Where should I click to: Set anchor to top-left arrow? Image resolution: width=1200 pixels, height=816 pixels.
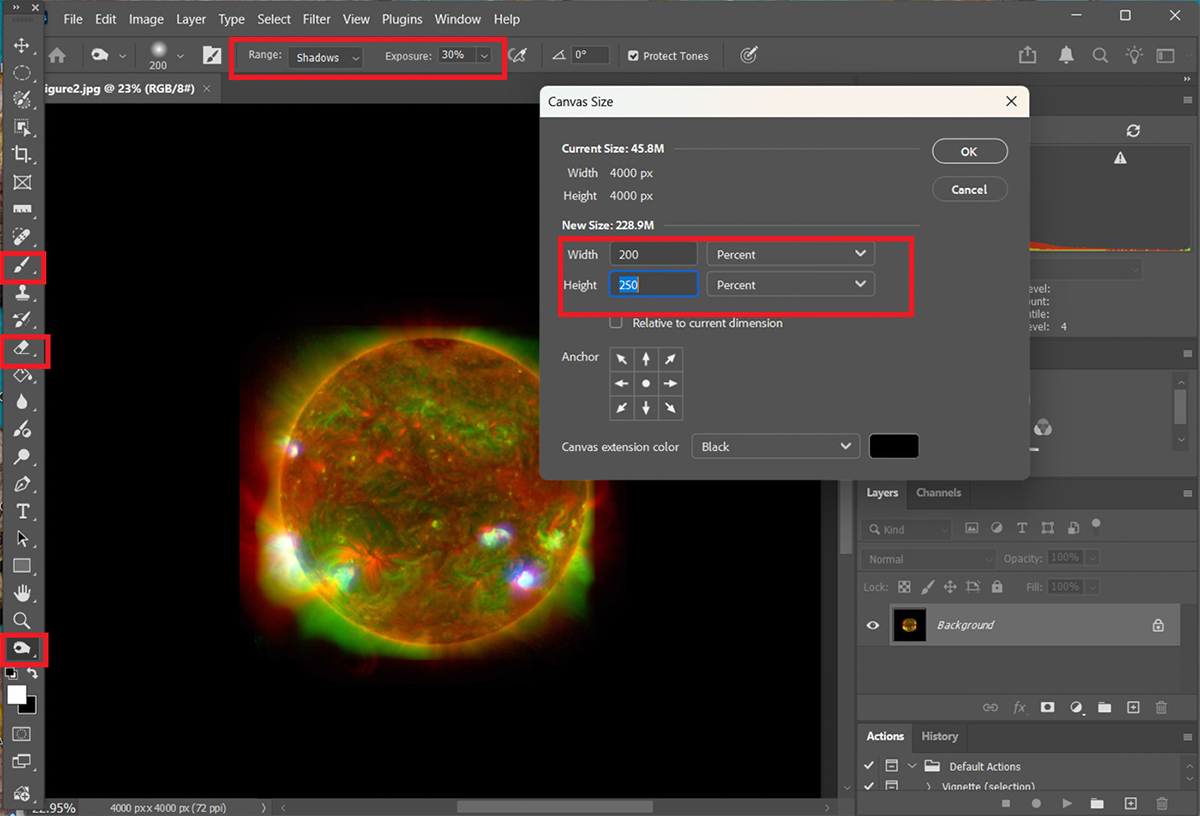(622, 359)
